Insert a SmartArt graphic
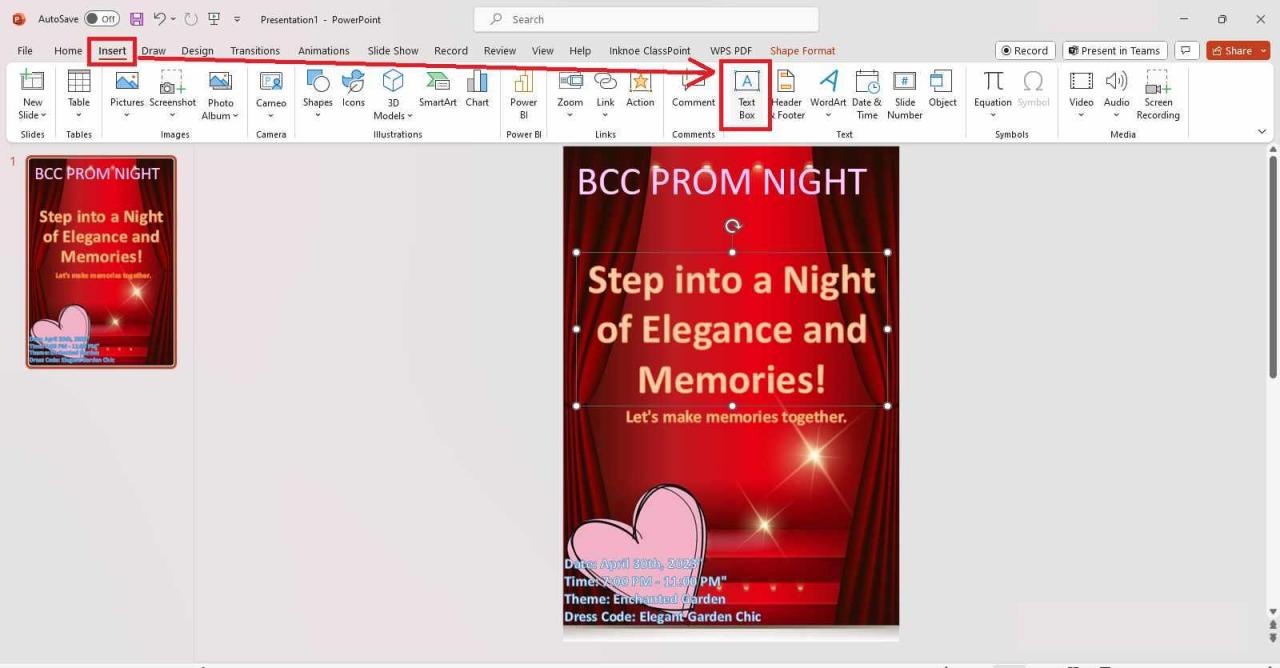Viewport: 1280px width, 668px height. coord(437,90)
